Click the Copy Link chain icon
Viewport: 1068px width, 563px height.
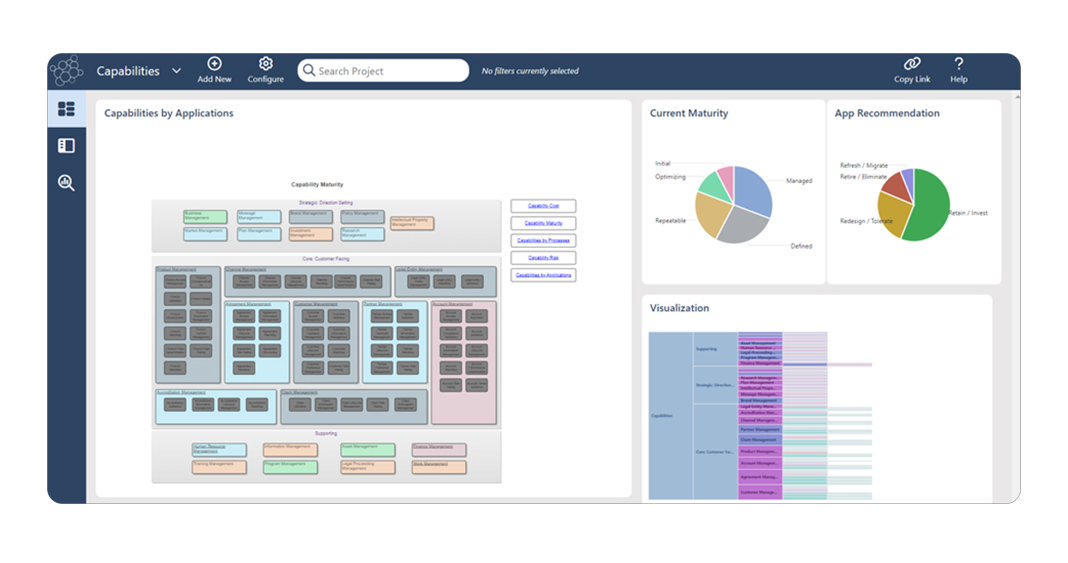(911, 64)
